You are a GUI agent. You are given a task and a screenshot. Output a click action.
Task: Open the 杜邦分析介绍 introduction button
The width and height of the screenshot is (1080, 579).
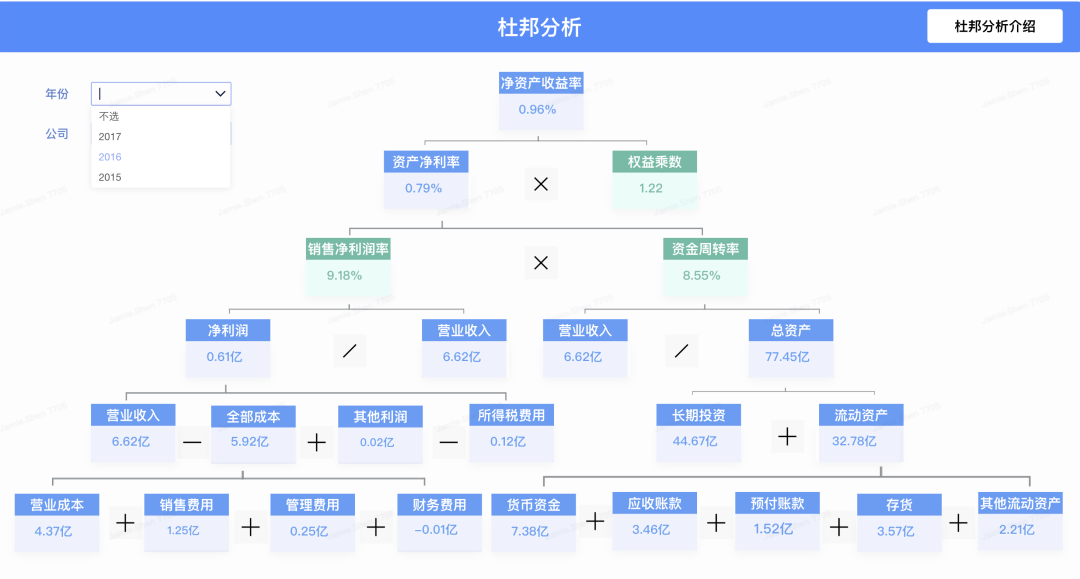pyautogui.click(x=995, y=26)
